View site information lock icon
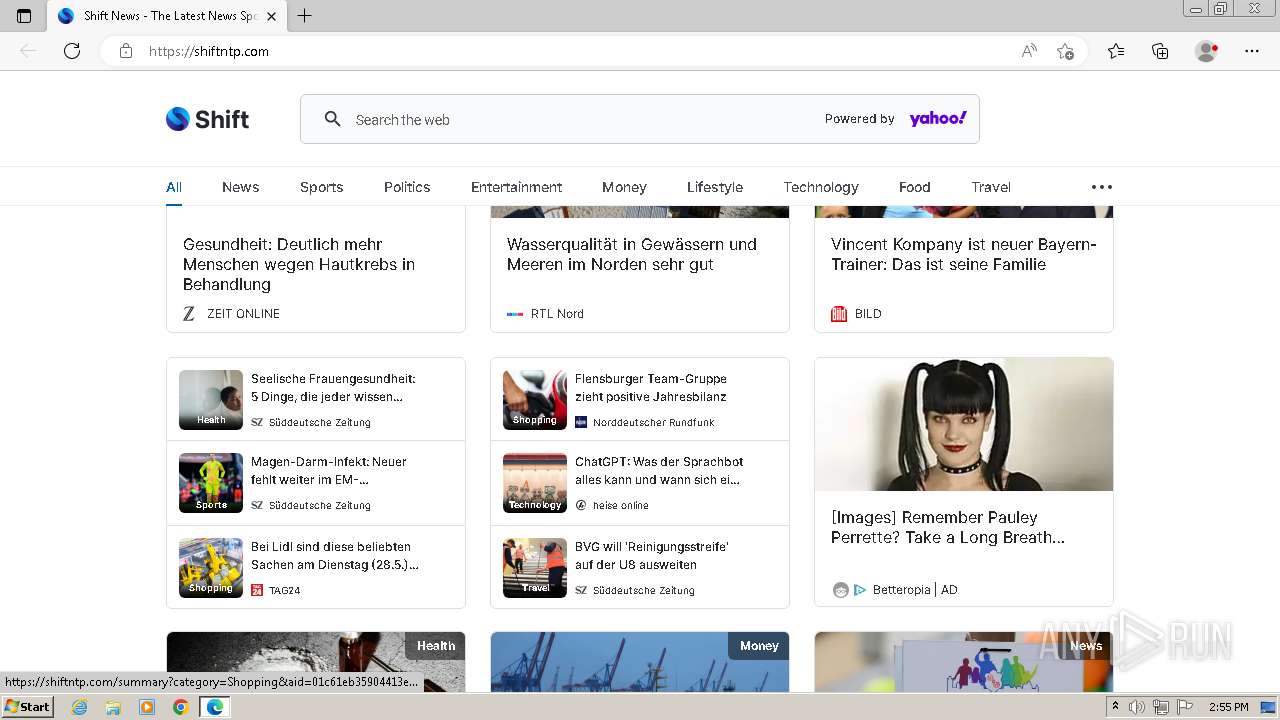Image resolution: width=1280 pixels, height=720 pixels. (x=126, y=51)
